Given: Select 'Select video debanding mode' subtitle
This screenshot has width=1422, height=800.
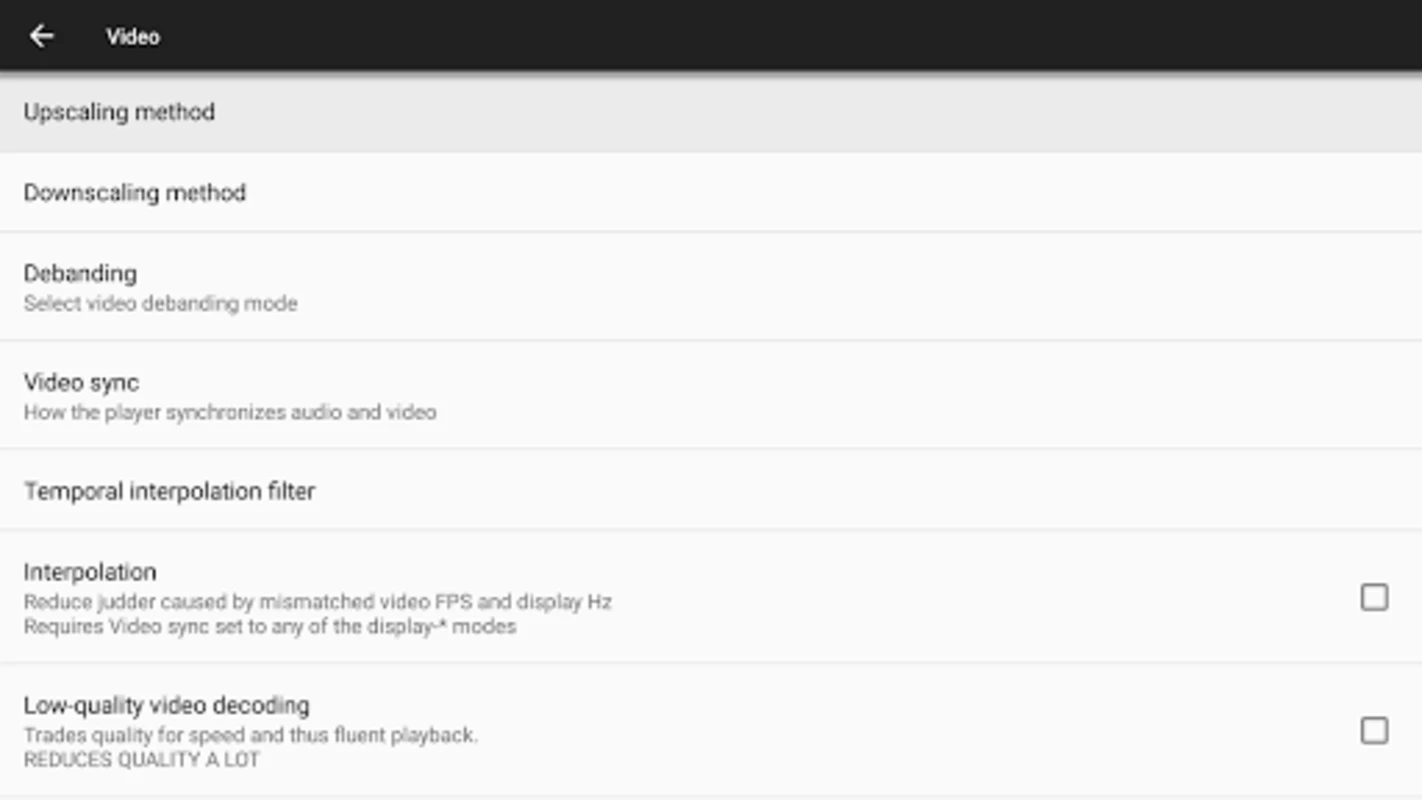Looking at the screenshot, I should pos(161,303).
